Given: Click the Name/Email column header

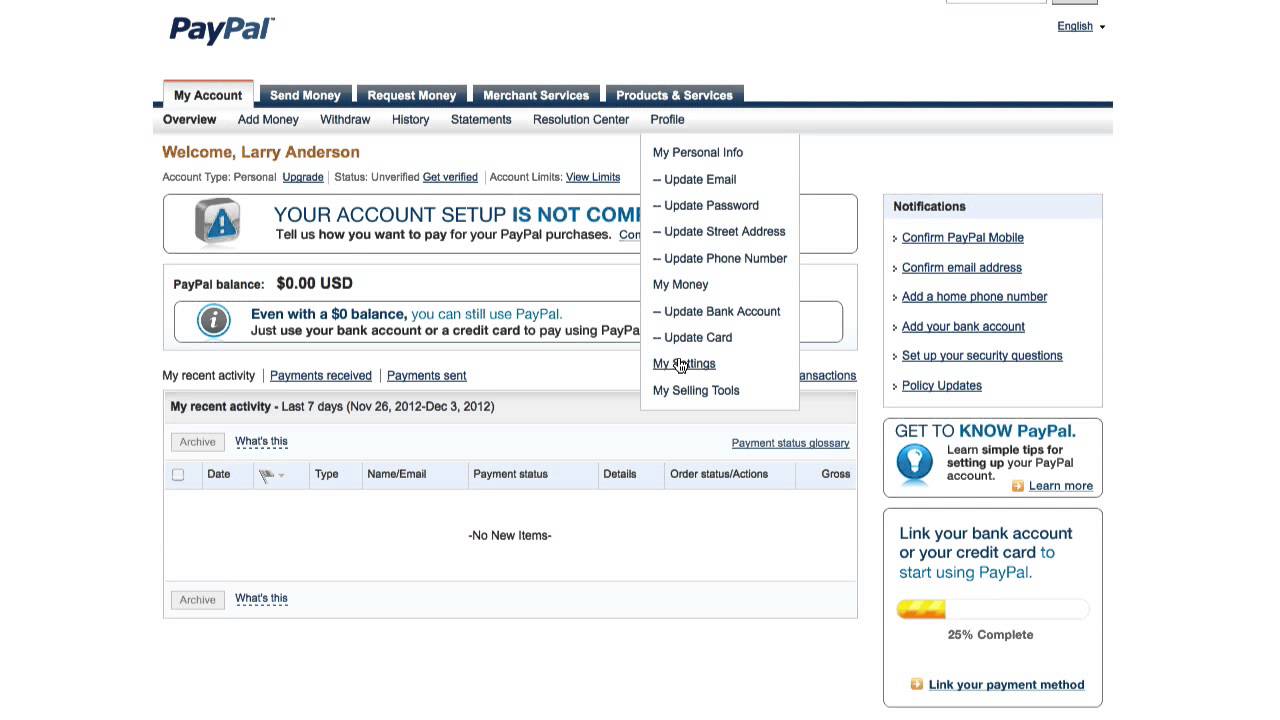Looking at the screenshot, I should (x=397, y=474).
